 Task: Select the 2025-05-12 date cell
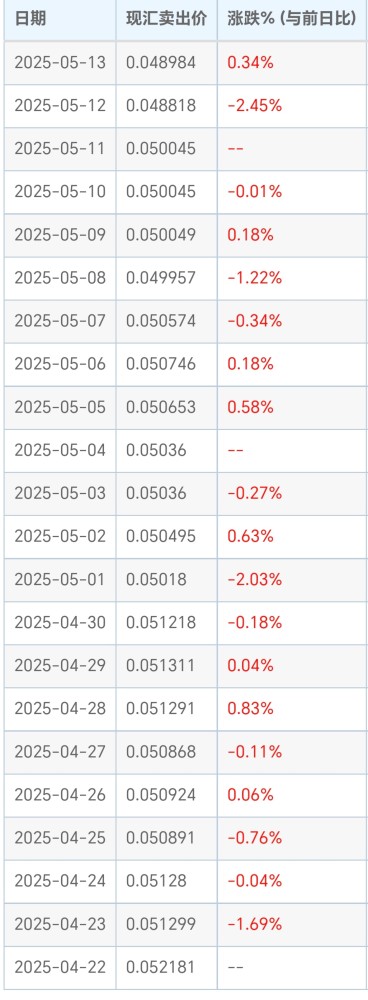60,105
